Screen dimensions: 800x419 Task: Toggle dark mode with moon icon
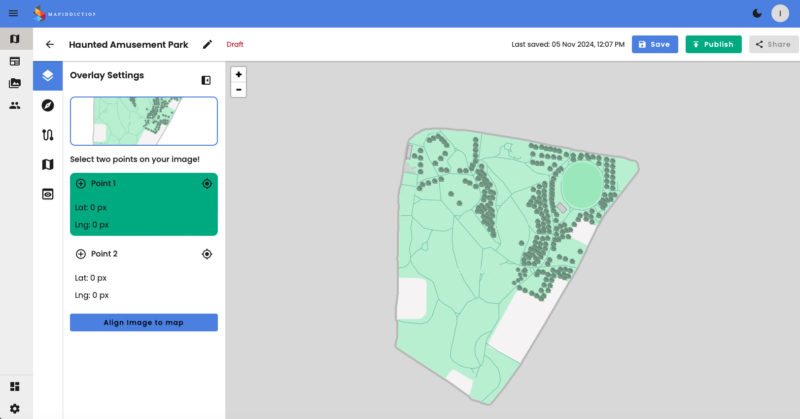click(x=756, y=13)
